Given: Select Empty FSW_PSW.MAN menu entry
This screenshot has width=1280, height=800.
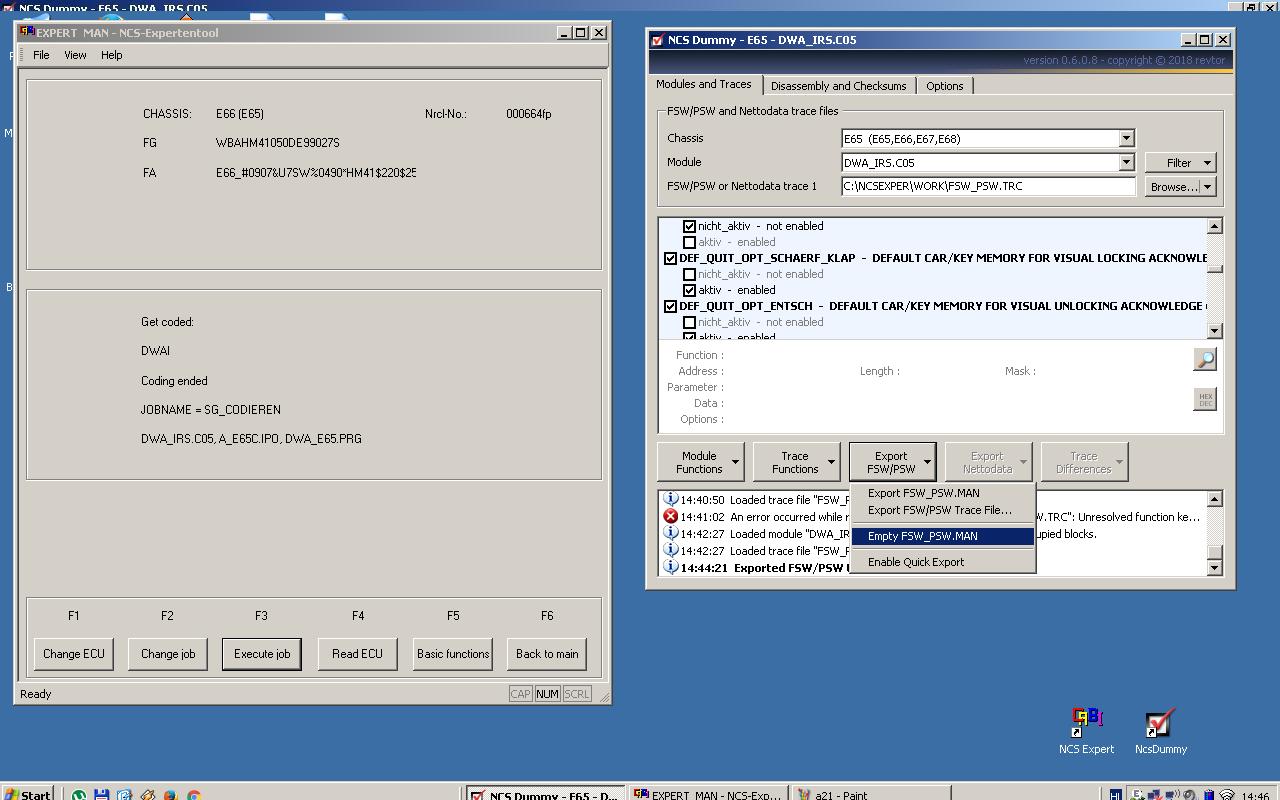Looking at the screenshot, I should coord(943,536).
